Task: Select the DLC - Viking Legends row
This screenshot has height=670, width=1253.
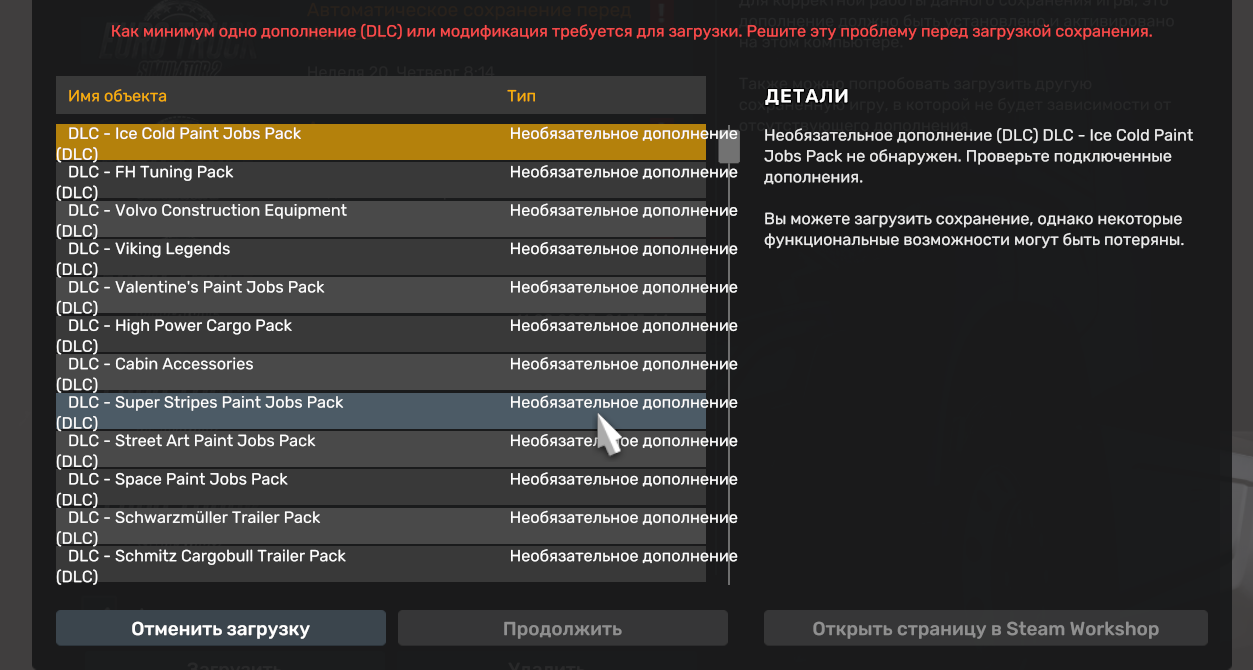Action: click(x=381, y=258)
